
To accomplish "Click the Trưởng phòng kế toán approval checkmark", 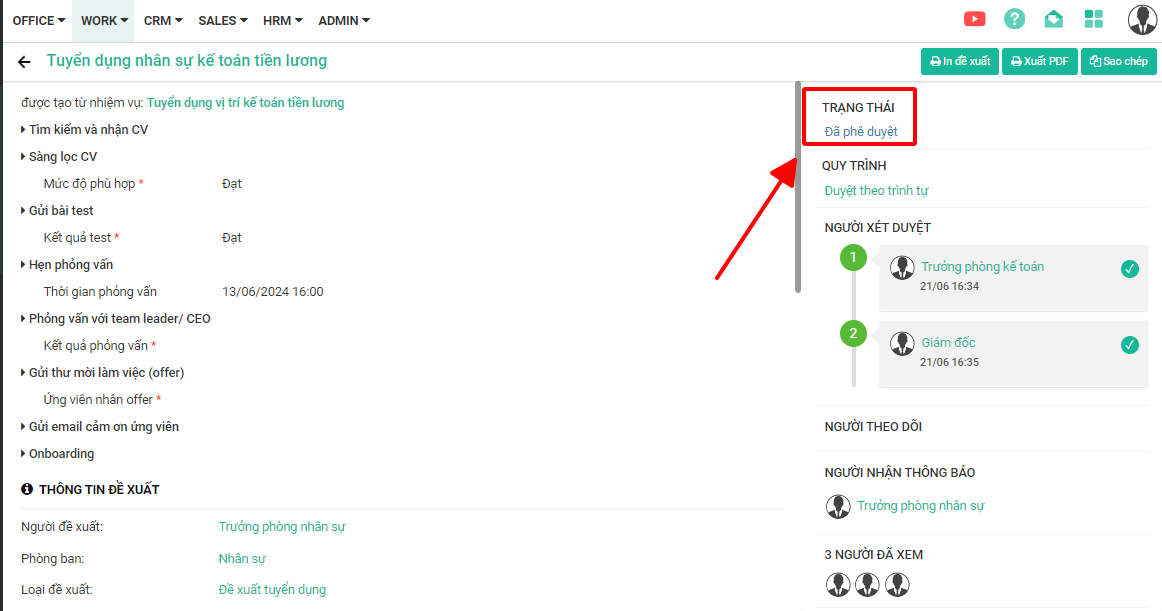I will point(1130,268).
